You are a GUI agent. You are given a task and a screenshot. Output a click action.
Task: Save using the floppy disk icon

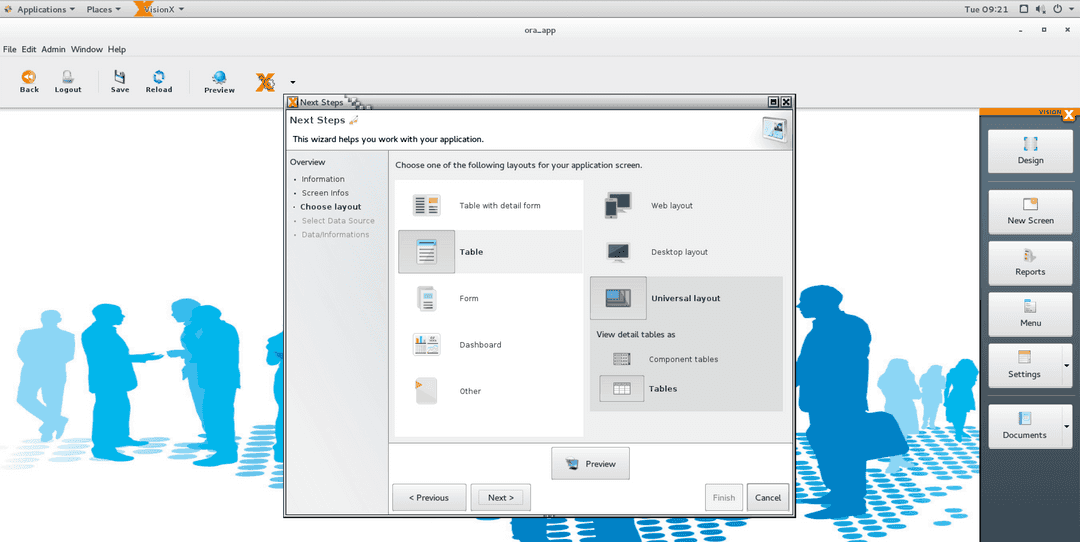pyautogui.click(x=120, y=78)
